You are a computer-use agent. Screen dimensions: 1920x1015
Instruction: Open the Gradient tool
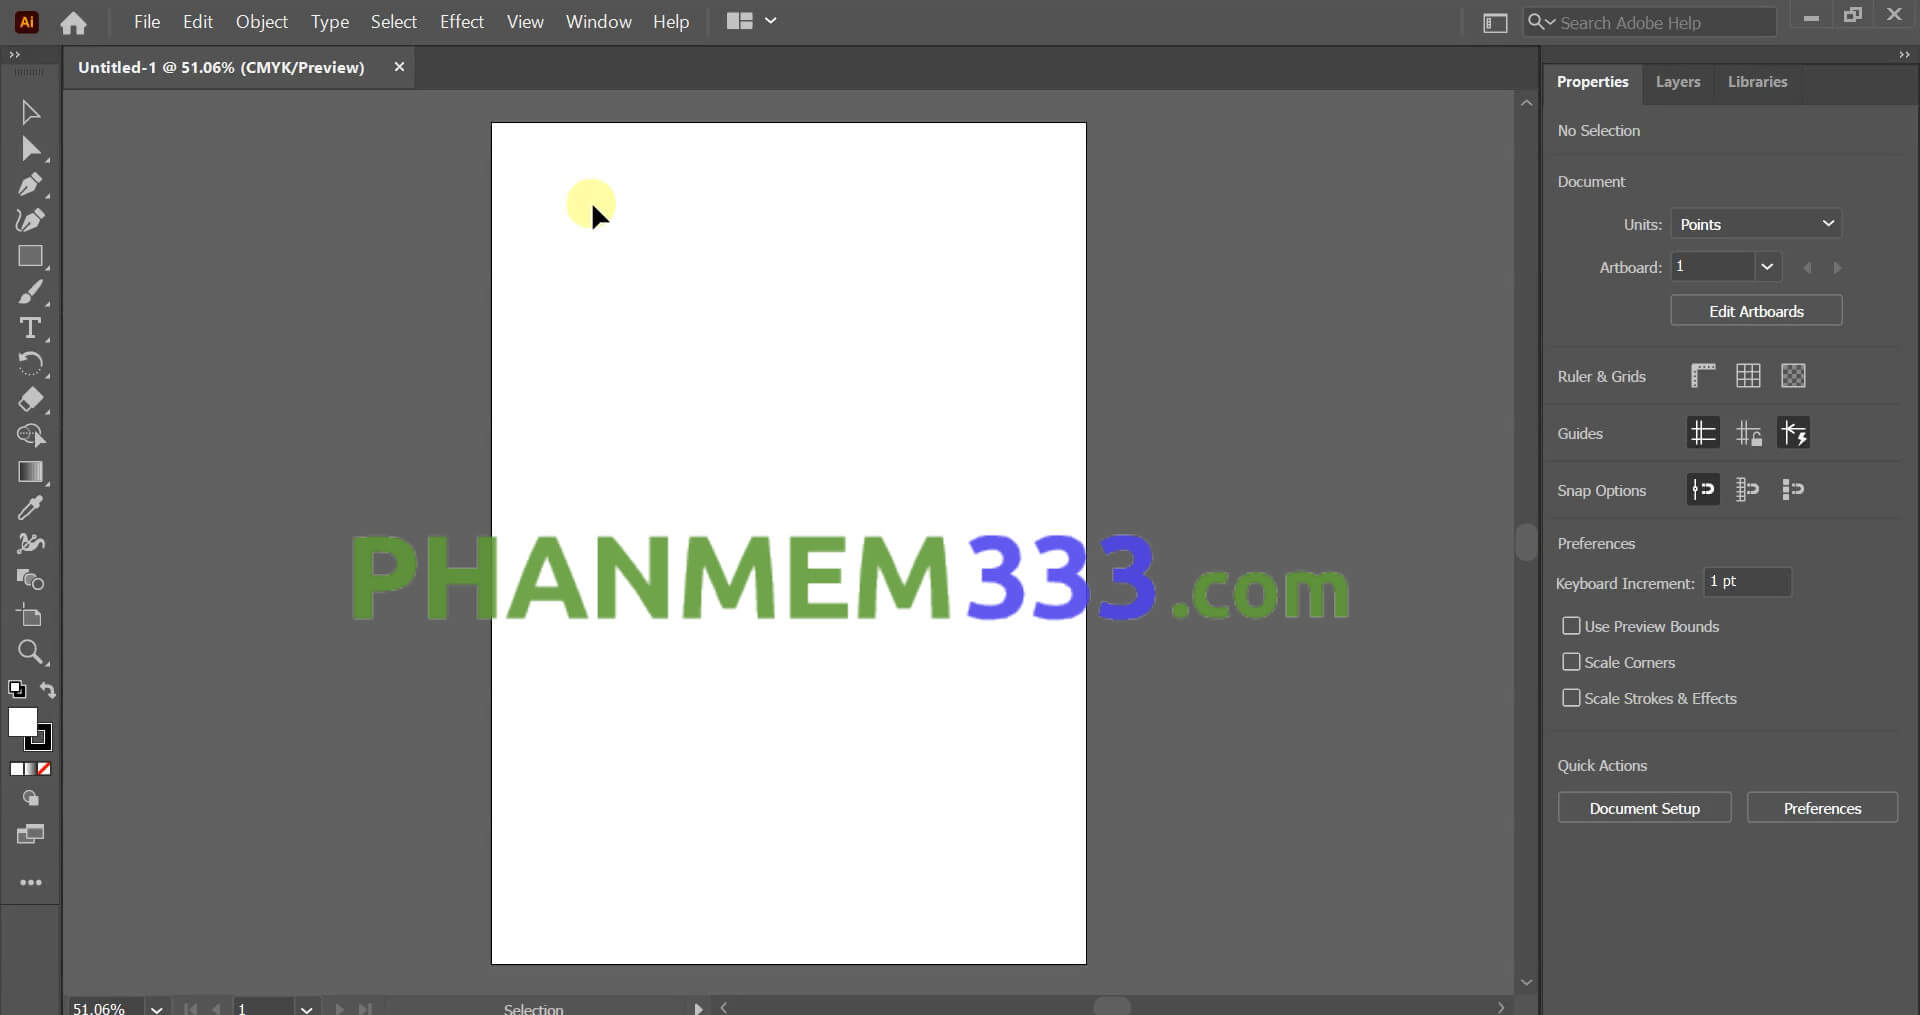[30, 472]
